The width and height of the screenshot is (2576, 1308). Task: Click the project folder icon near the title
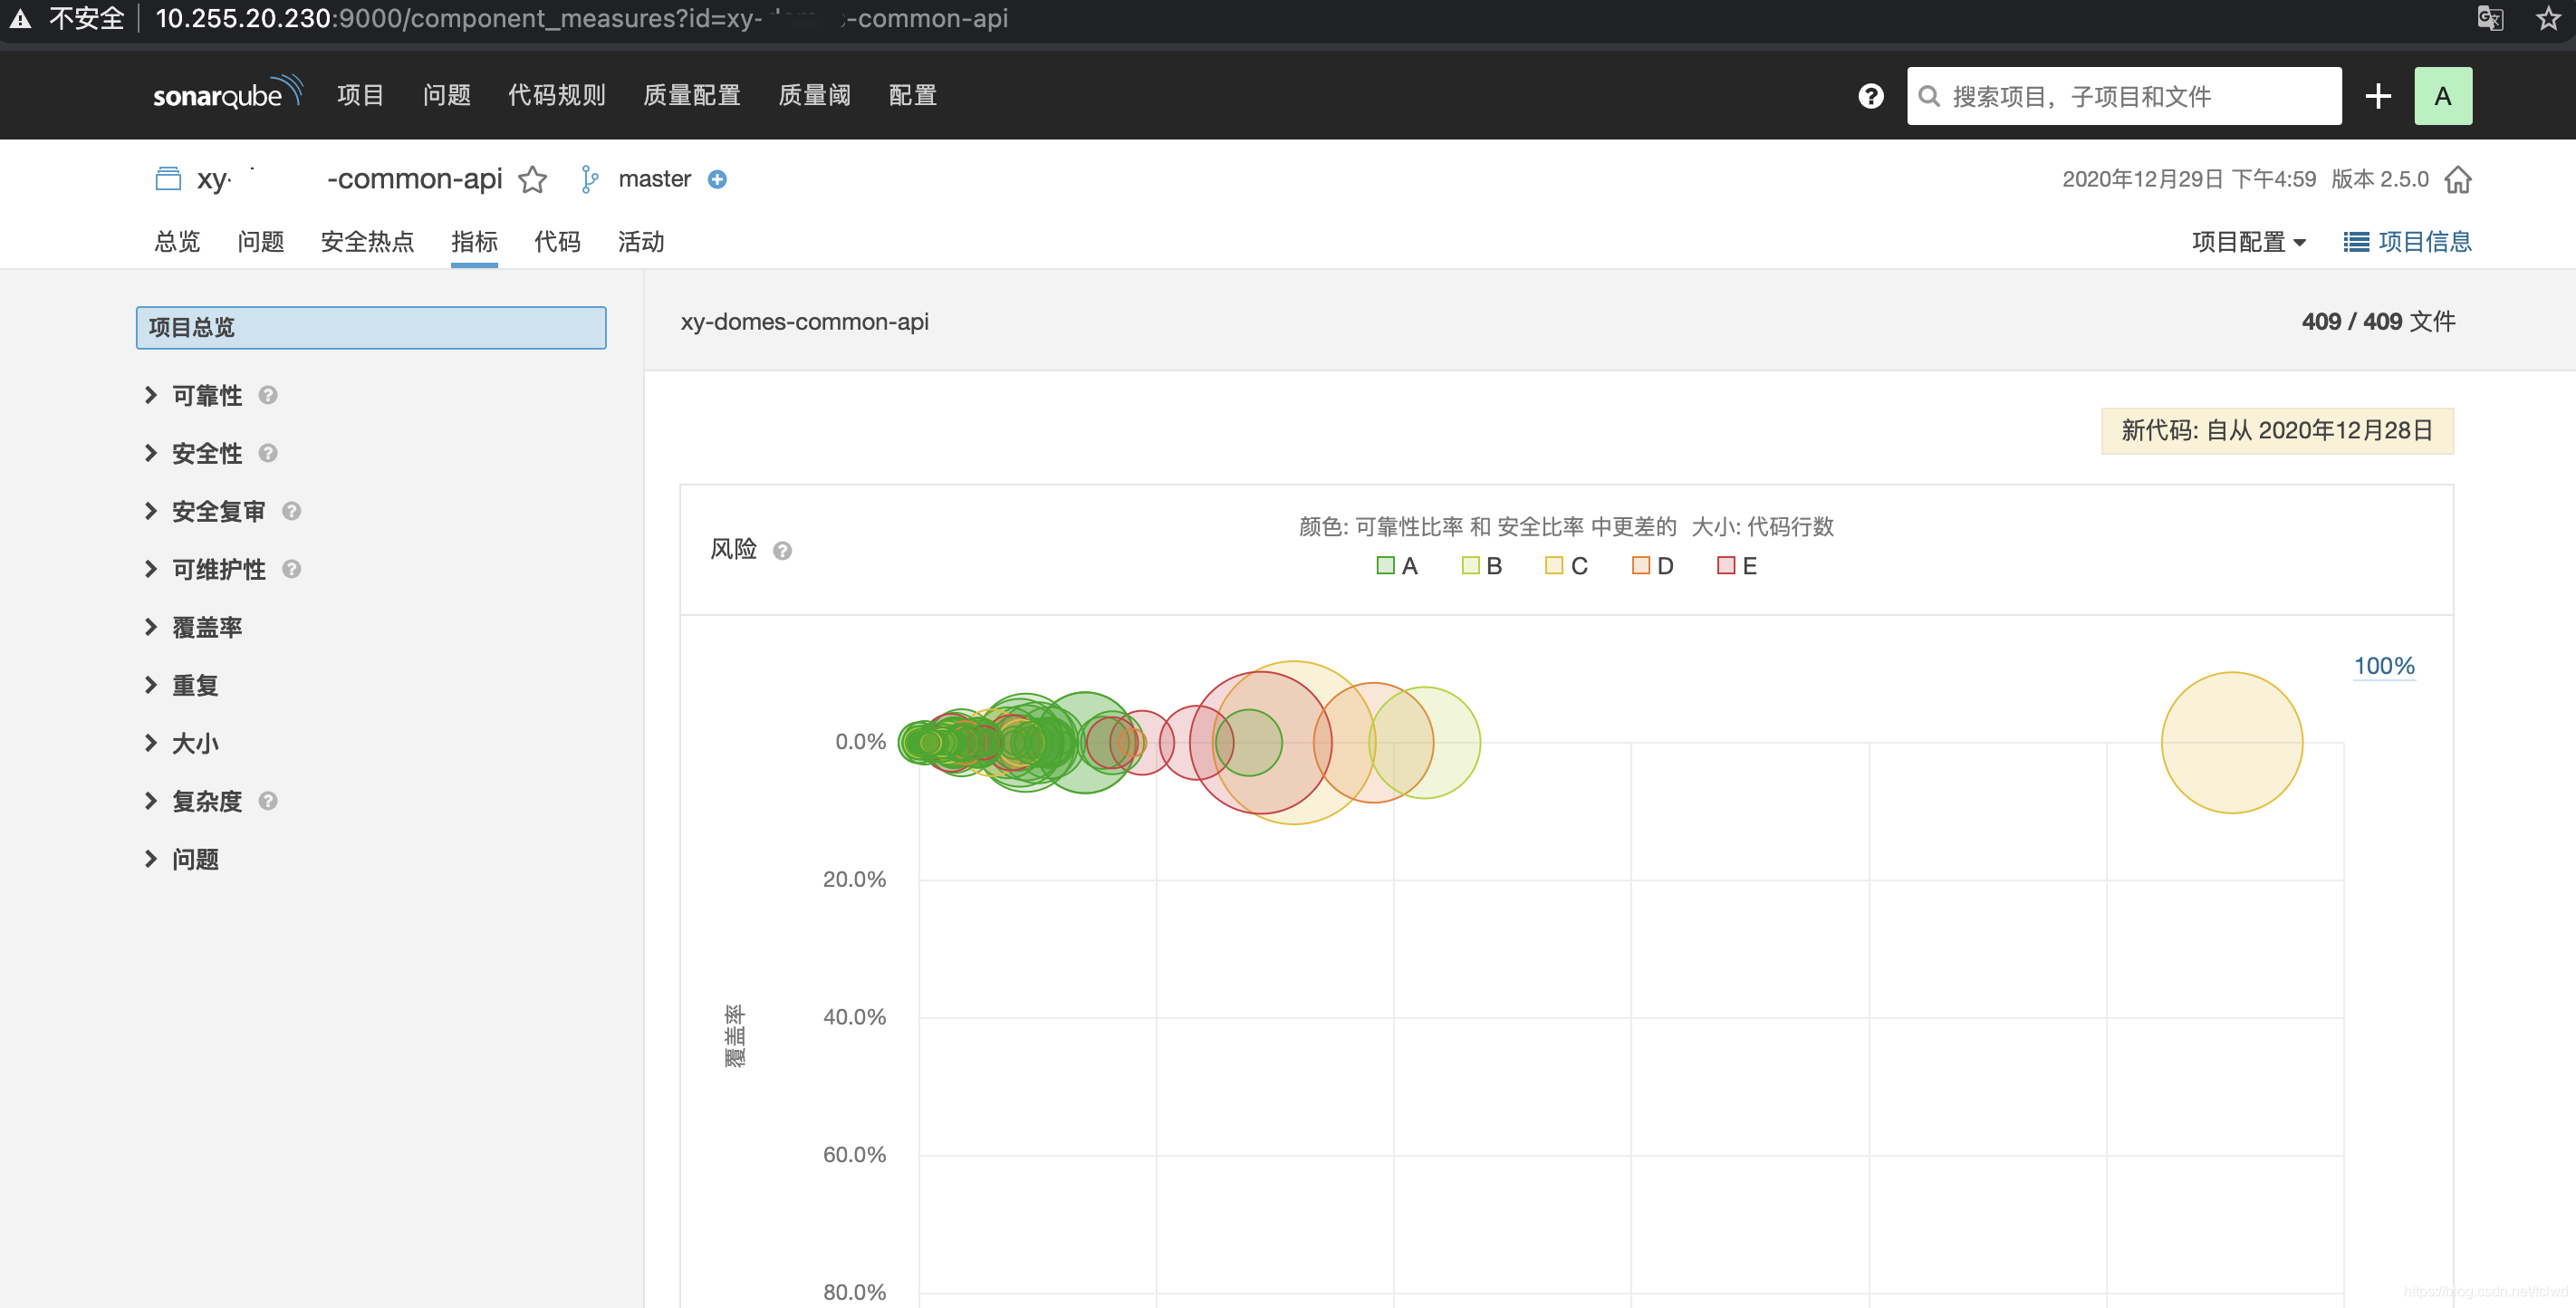click(x=168, y=179)
